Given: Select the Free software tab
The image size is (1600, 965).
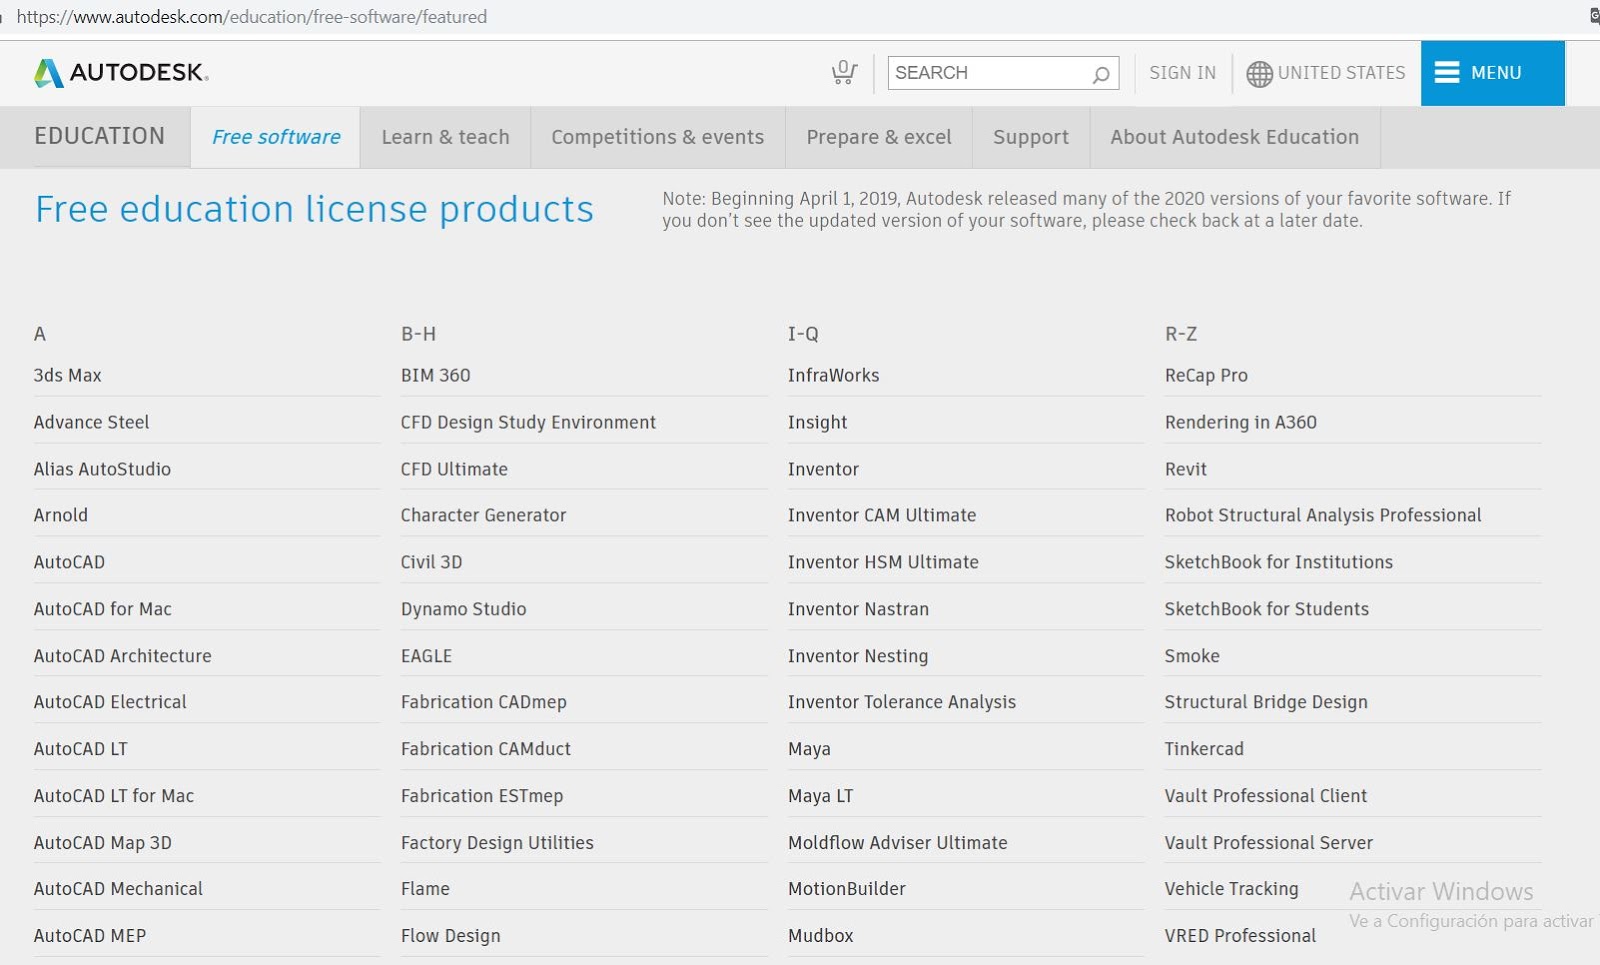Looking at the screenshot, I should 276,137.
